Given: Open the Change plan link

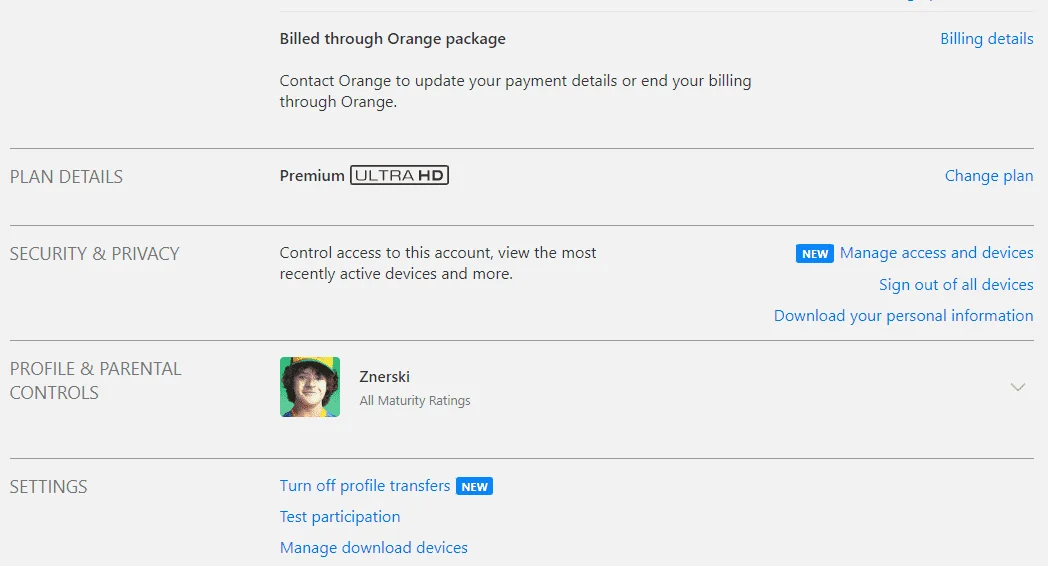Looking at the screenshot, I should [x=989, y=176].
